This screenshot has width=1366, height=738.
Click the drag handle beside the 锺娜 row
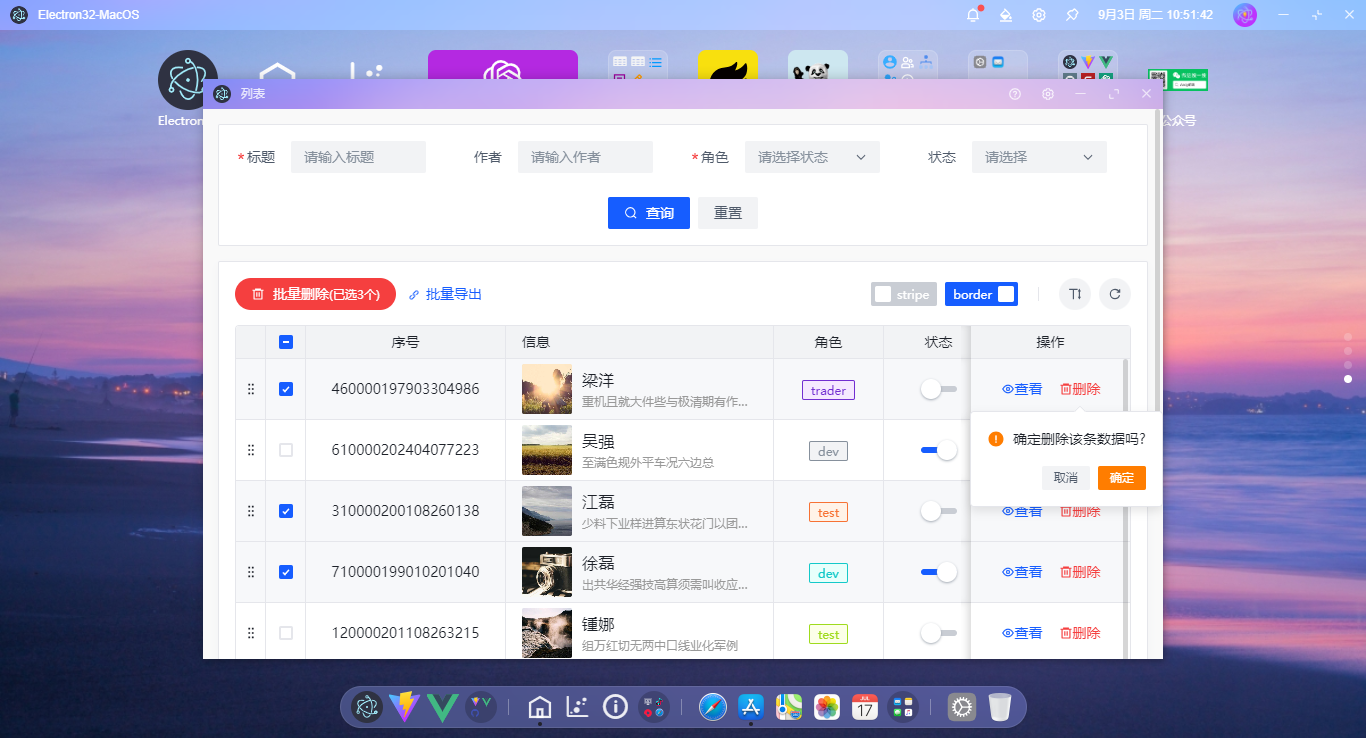point(250,632)
